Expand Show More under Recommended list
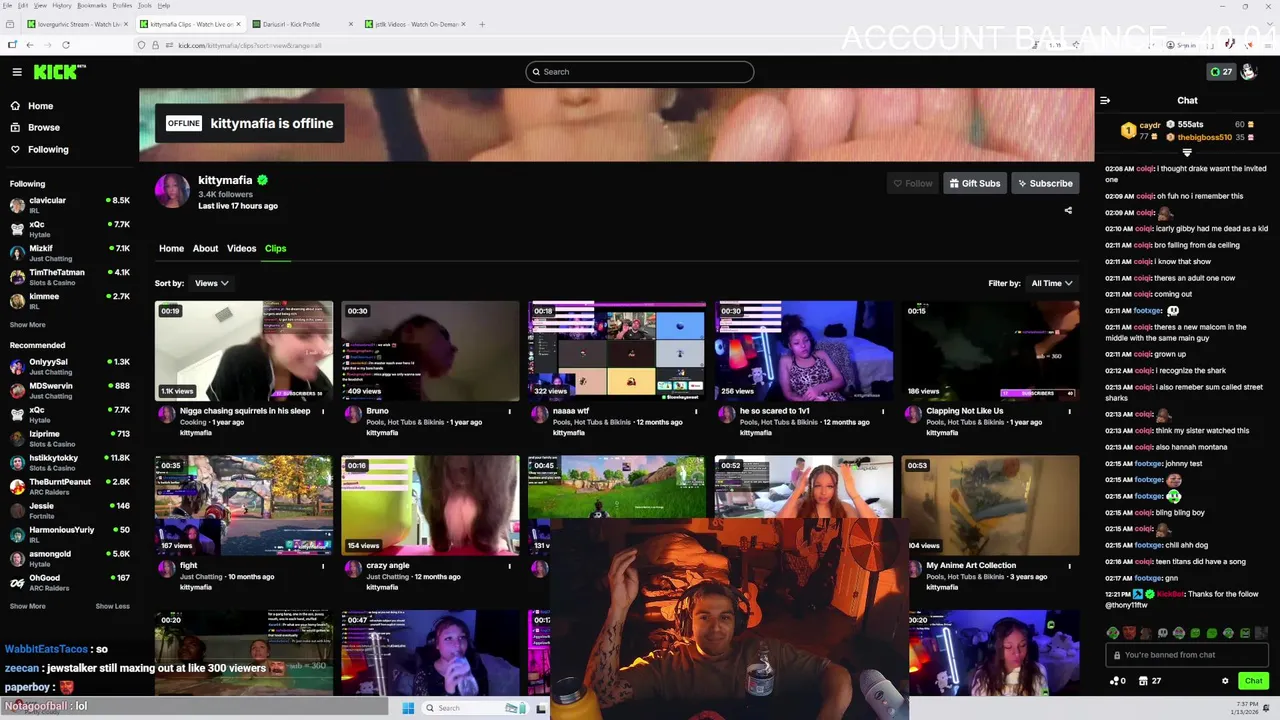Screen dimensions: 1280x720 pos(28,606)
